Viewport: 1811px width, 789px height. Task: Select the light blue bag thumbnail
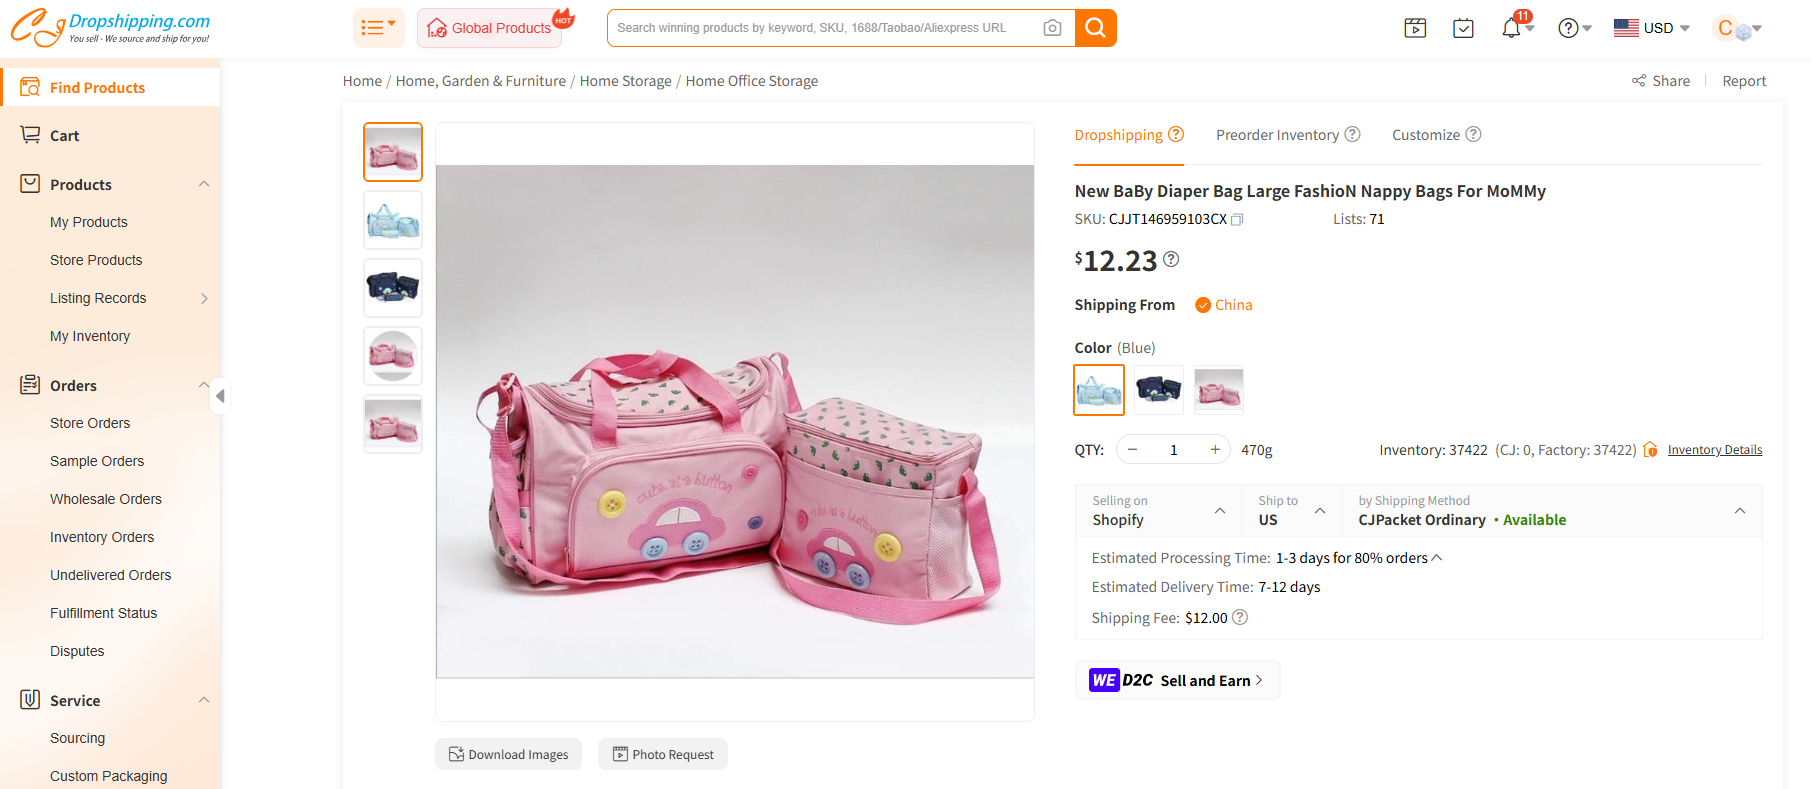pos(392,219)
